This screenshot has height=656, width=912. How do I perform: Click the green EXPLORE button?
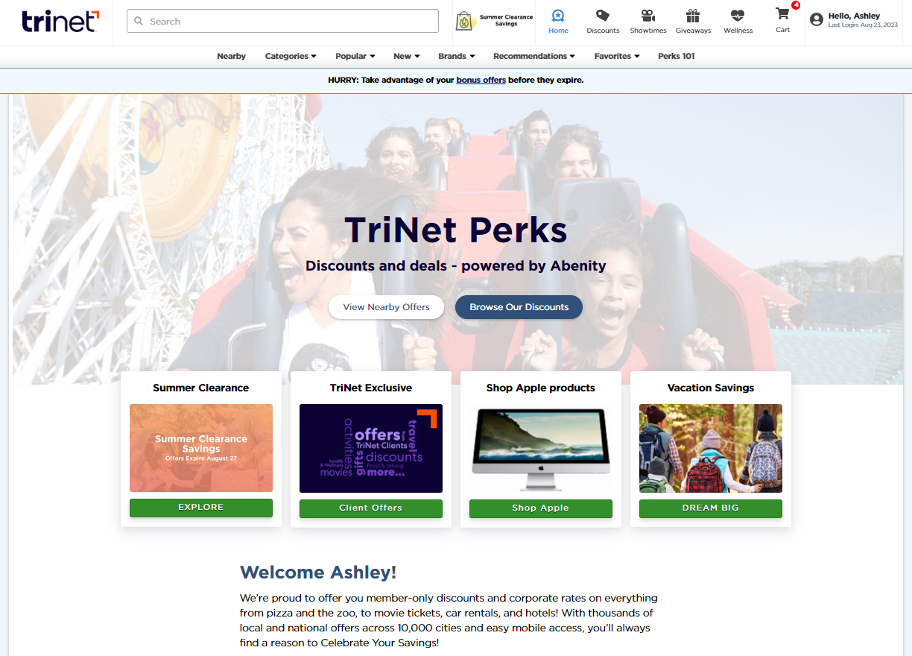tap(201, 508)
